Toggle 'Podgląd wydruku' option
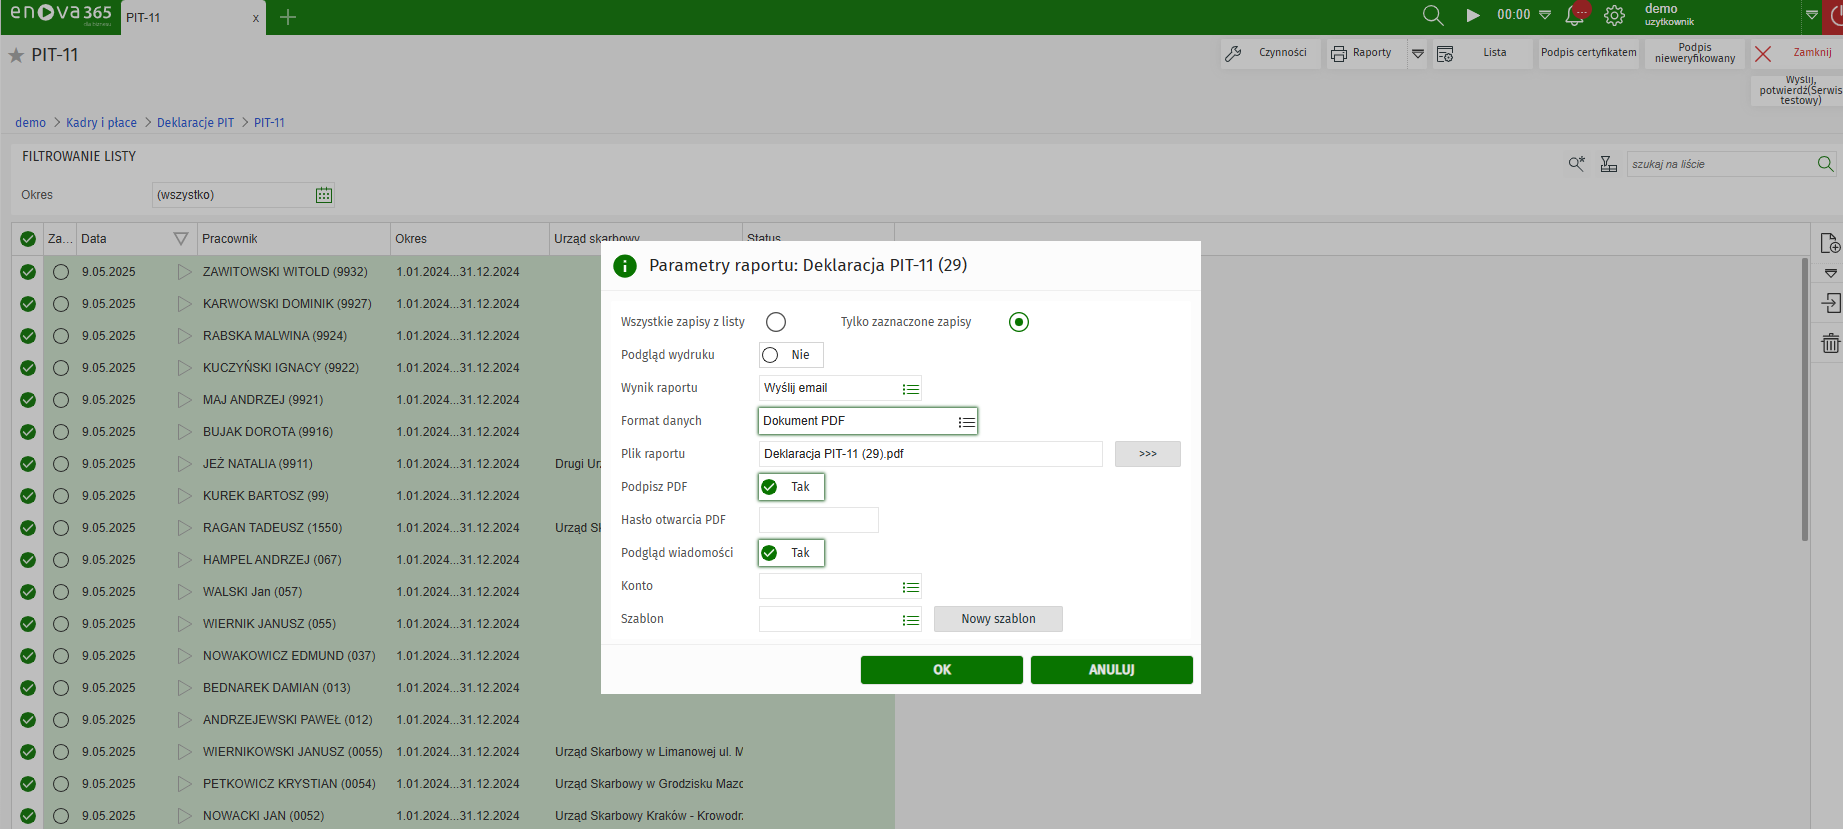Screen dimensions: 1843x829 [x=770, y=355]
